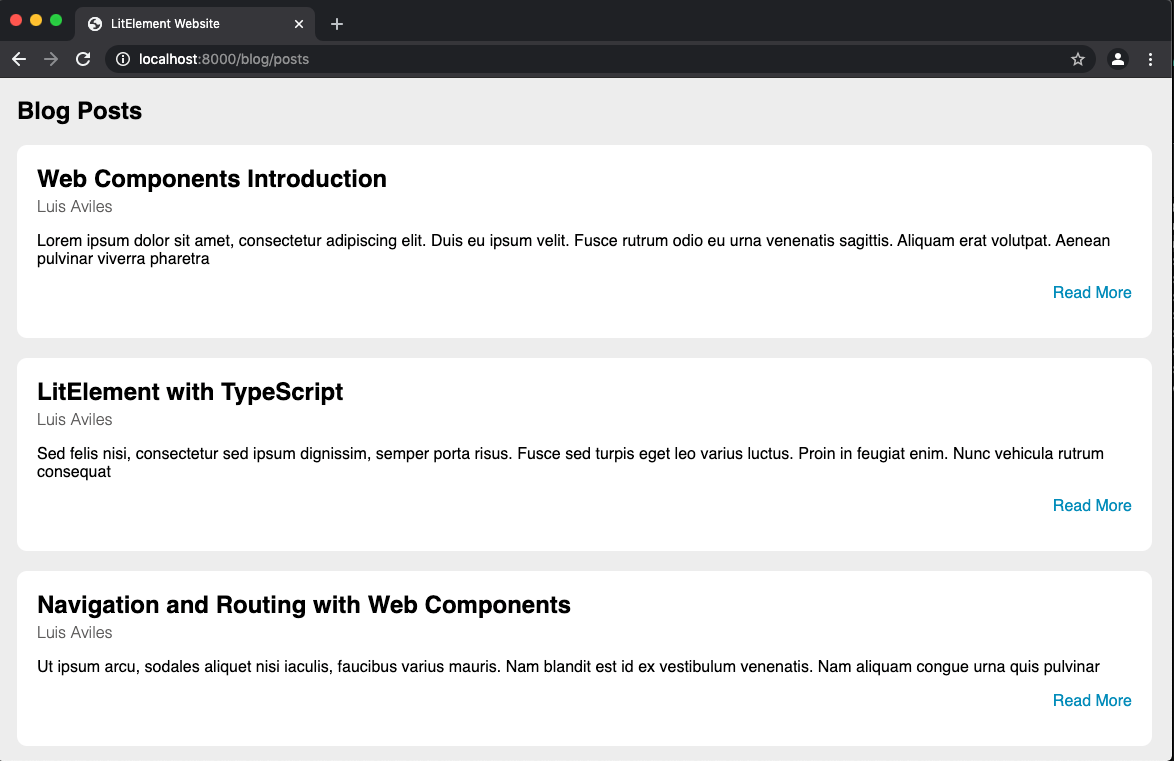1174x761 pixels.
Task: Open the browser profile account icon
Action: 1117,59
